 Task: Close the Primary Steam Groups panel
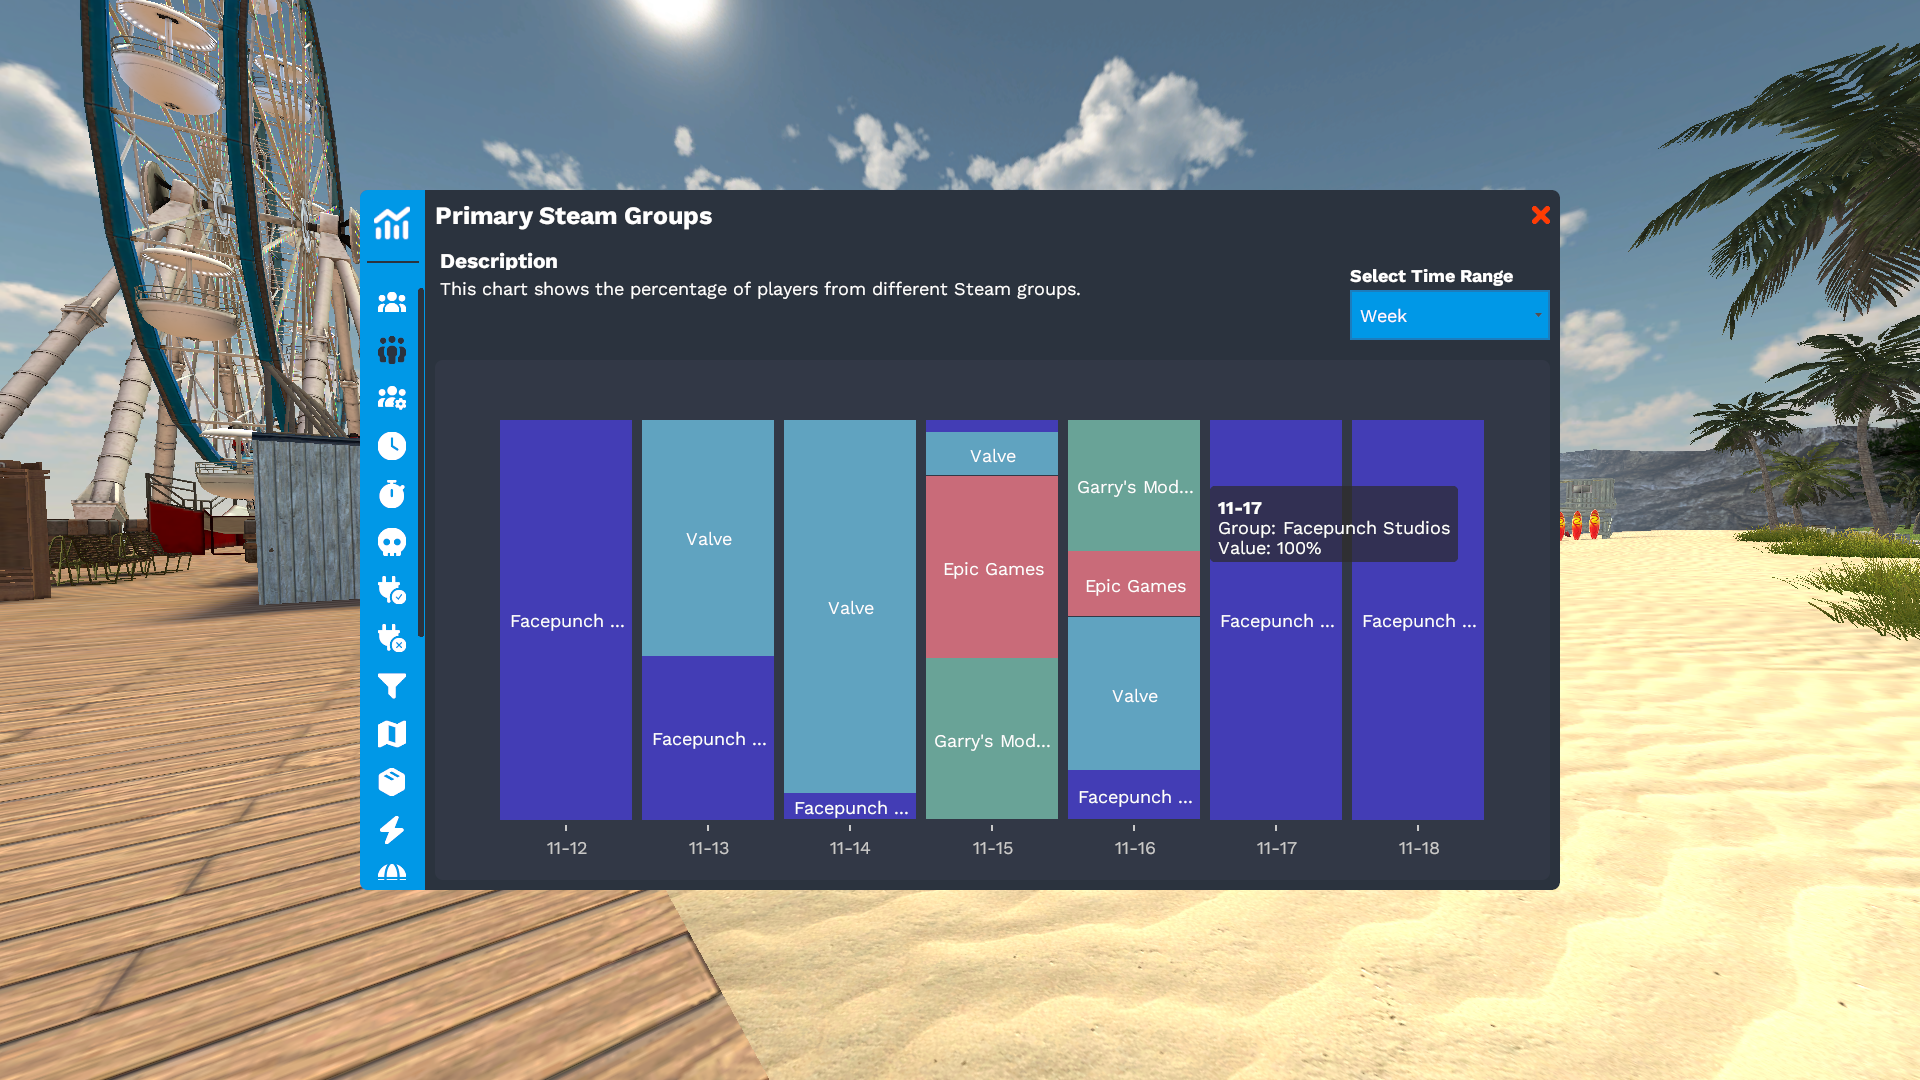pos(1541,215)
